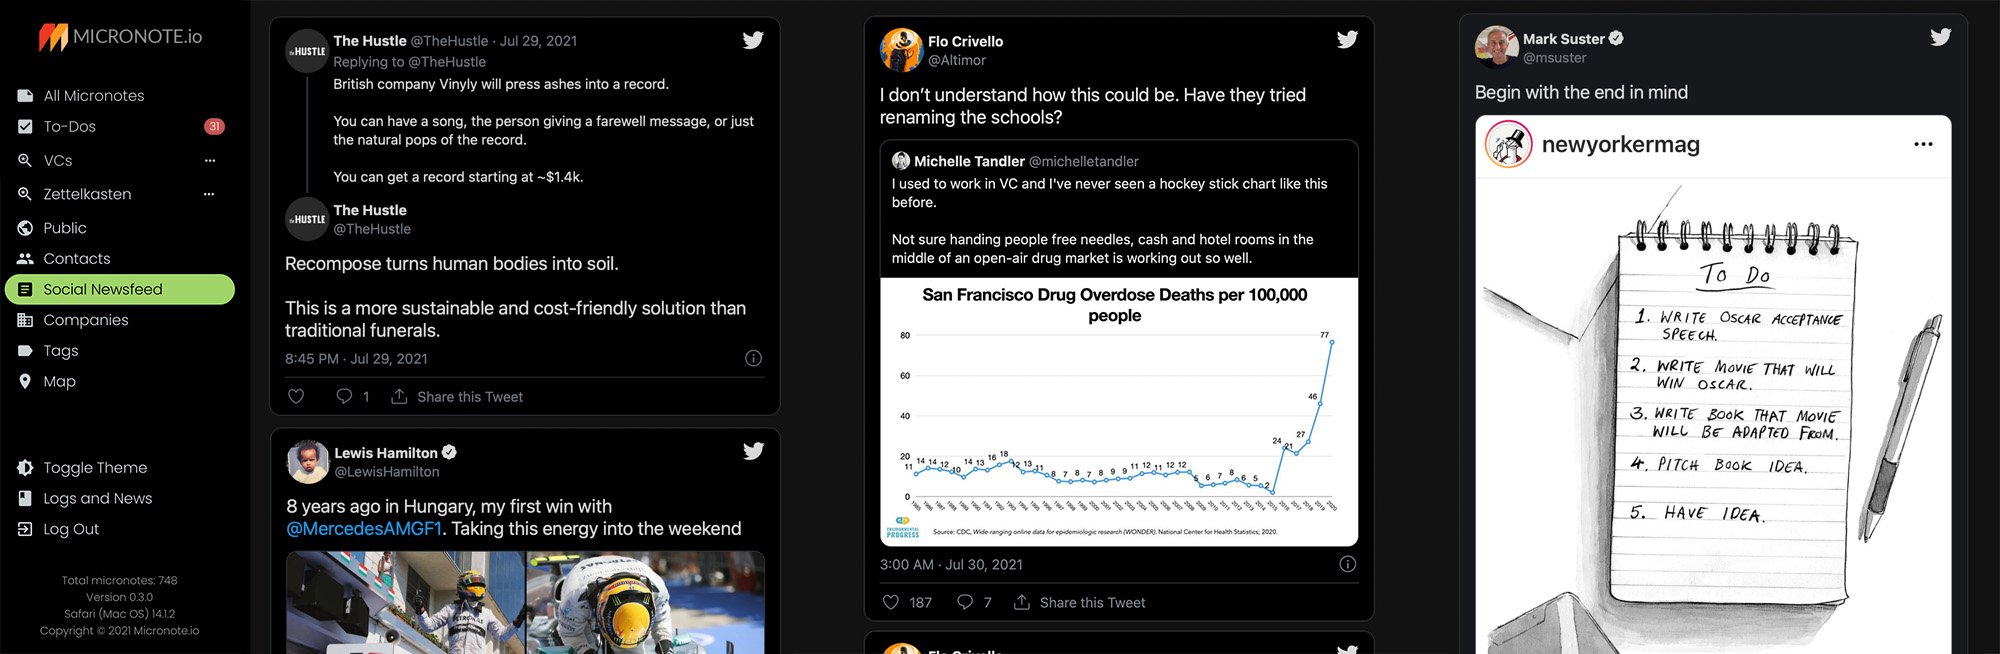Click the @Altimor handle
The height and width of the screenshot is (654, 2000).
[957, 60]
